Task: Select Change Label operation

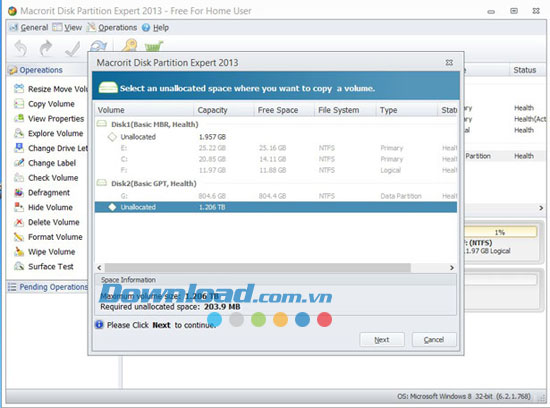Action: tap(45, 163)
